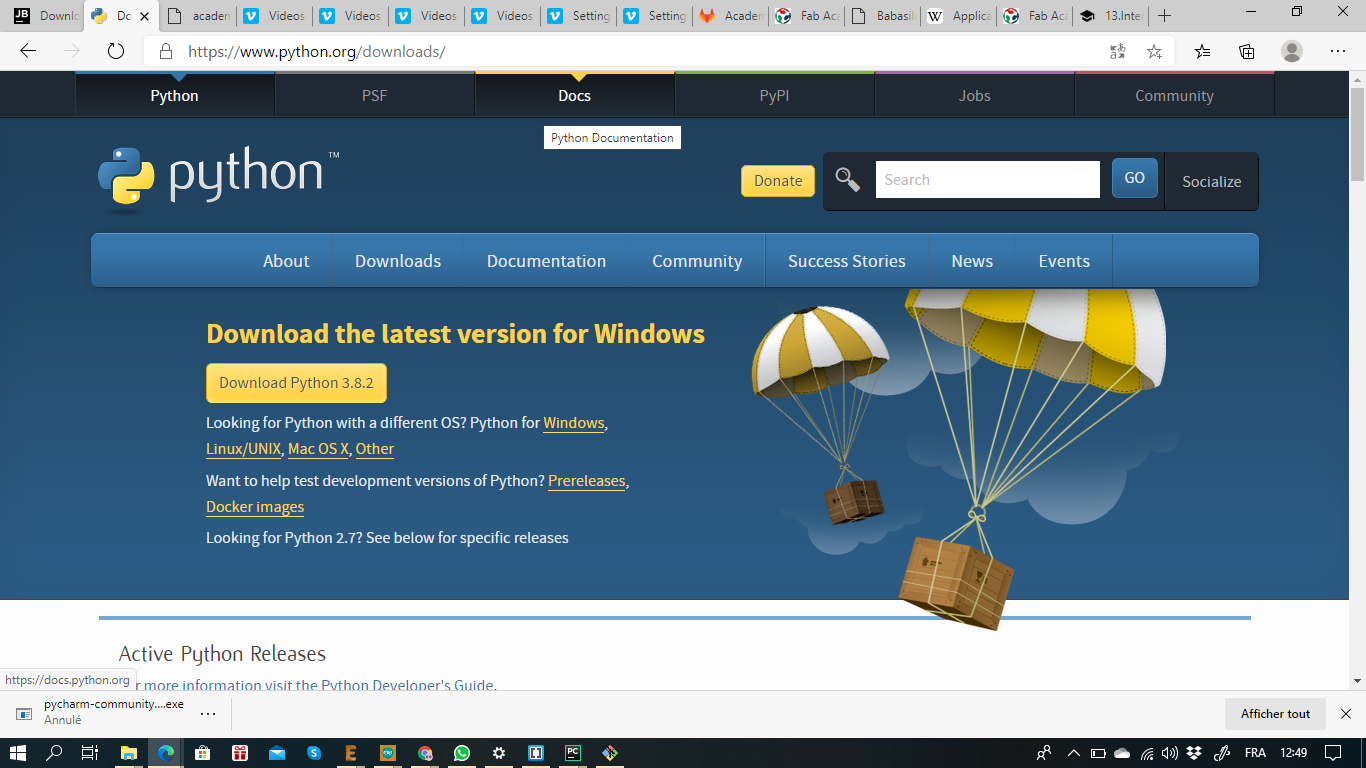
Task: Open PyCharm from the taskbar
Action: click(573, 753)
